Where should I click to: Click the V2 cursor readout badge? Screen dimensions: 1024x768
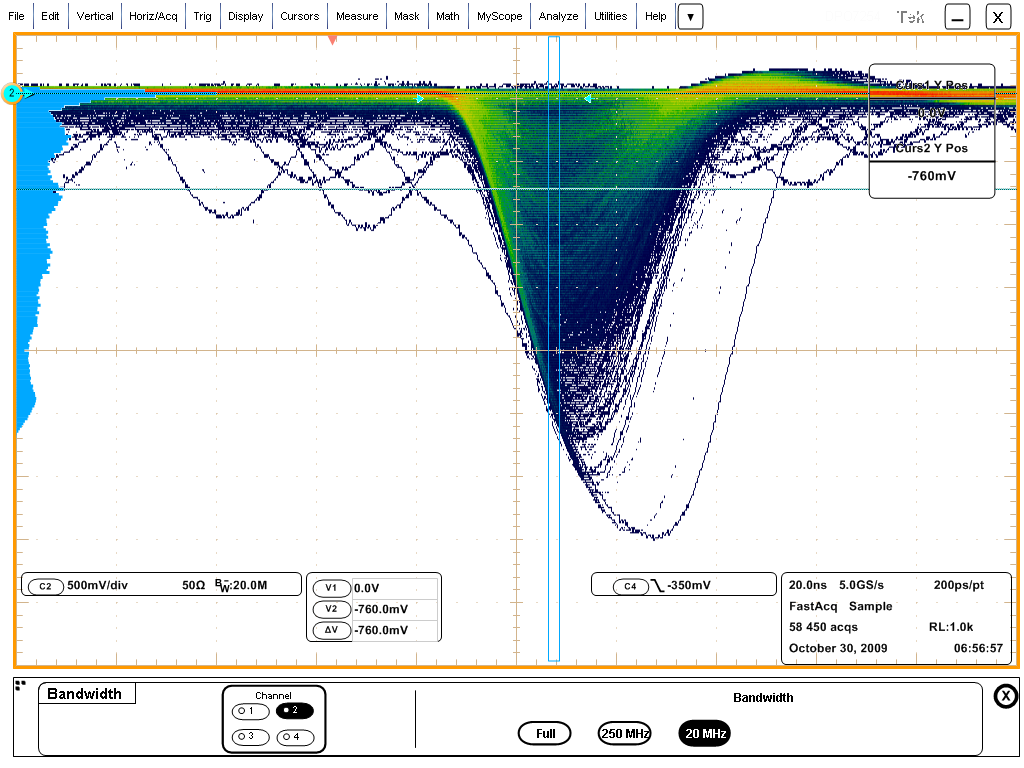(x=332, y=609)
